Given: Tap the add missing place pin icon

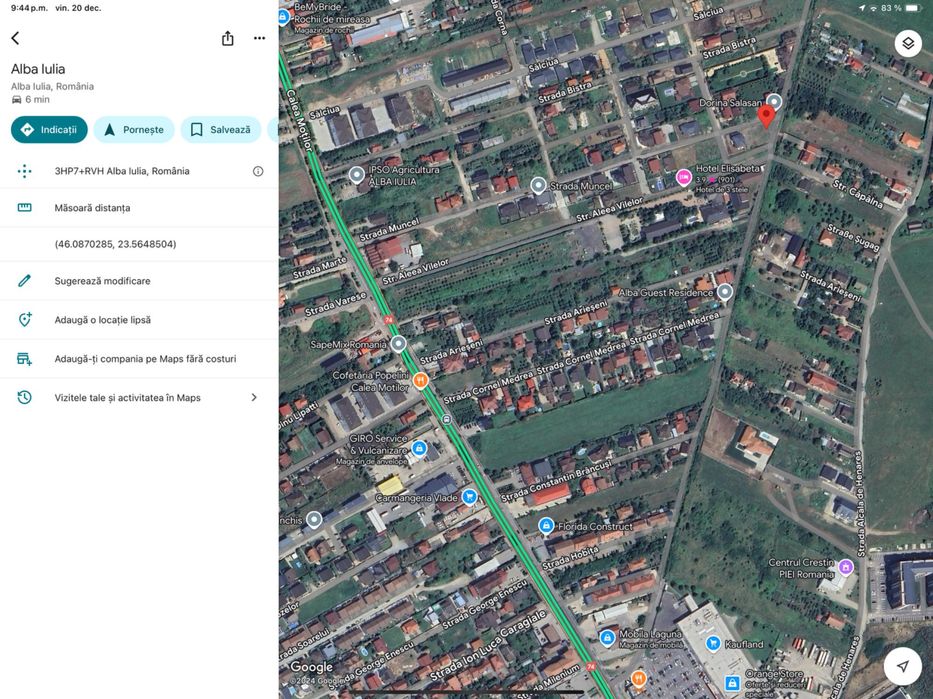Looking at the screenshot, I should coord(24,319).
